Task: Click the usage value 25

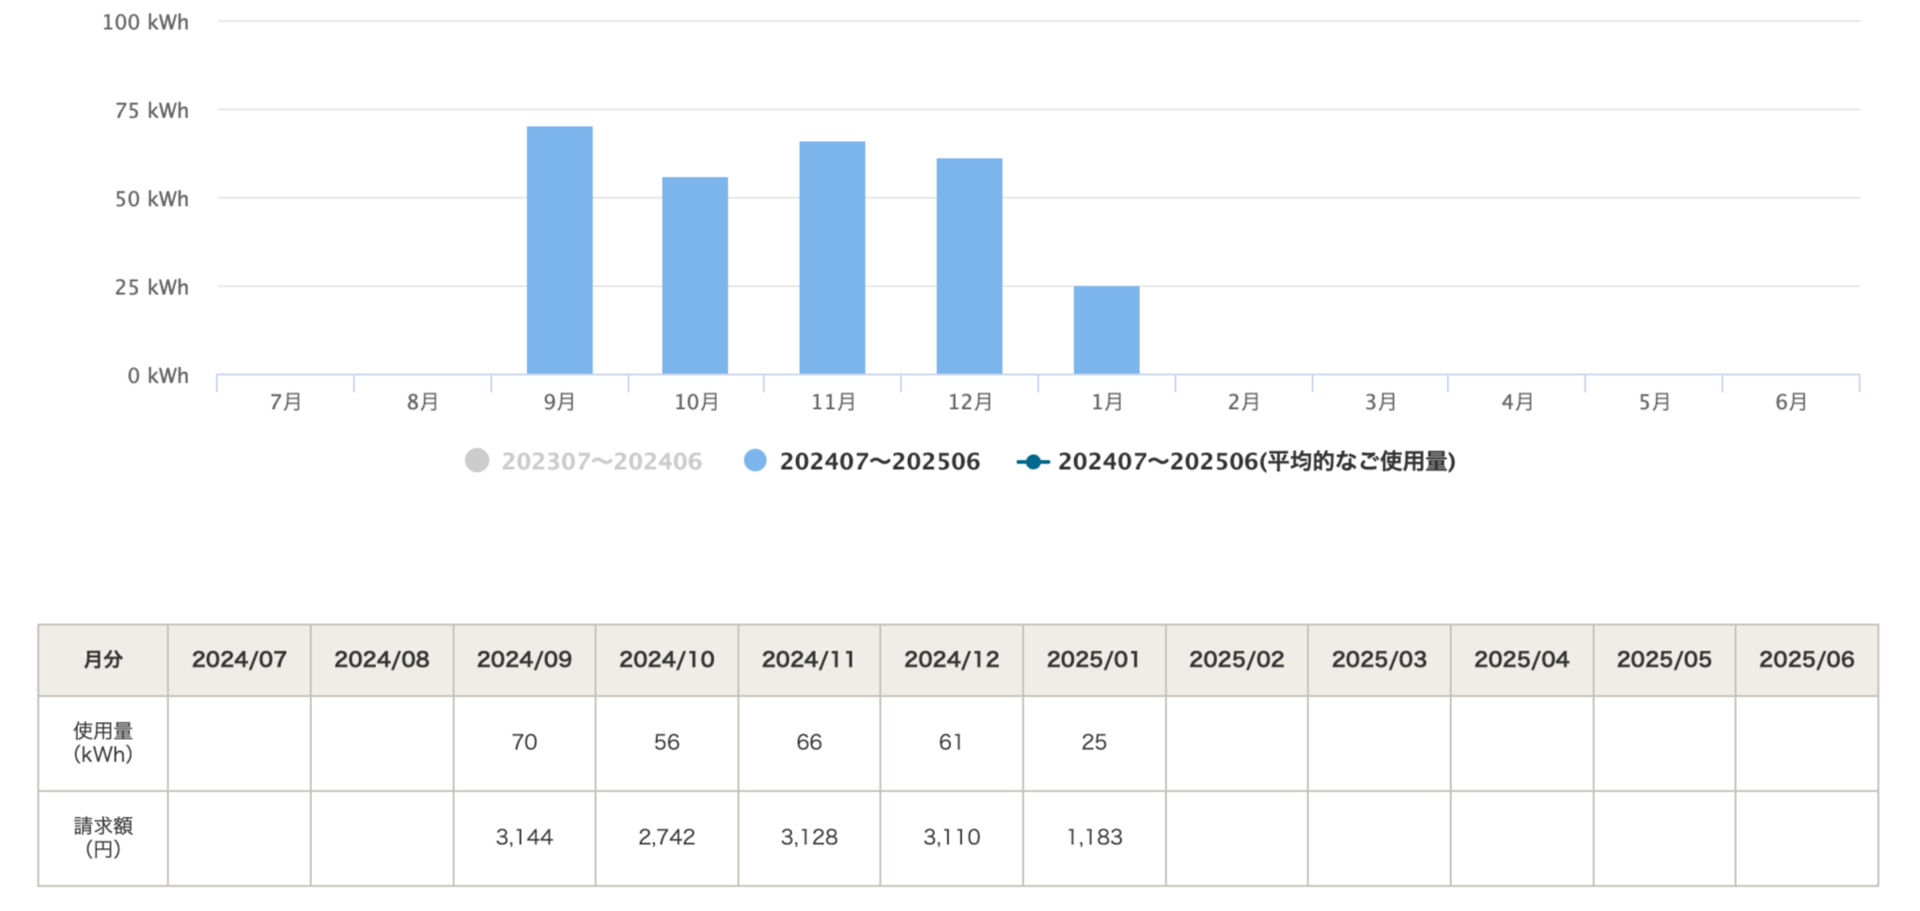Action: coord(1094,742)
